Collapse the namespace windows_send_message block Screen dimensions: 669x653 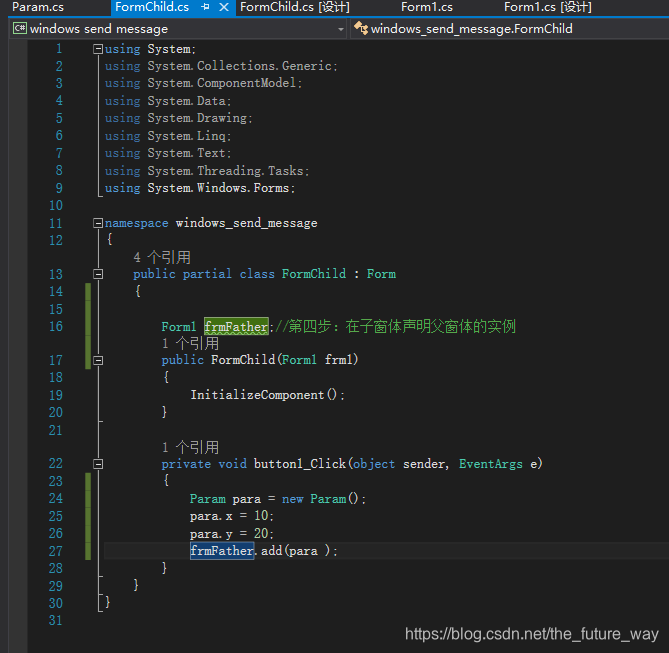[98, 223]
